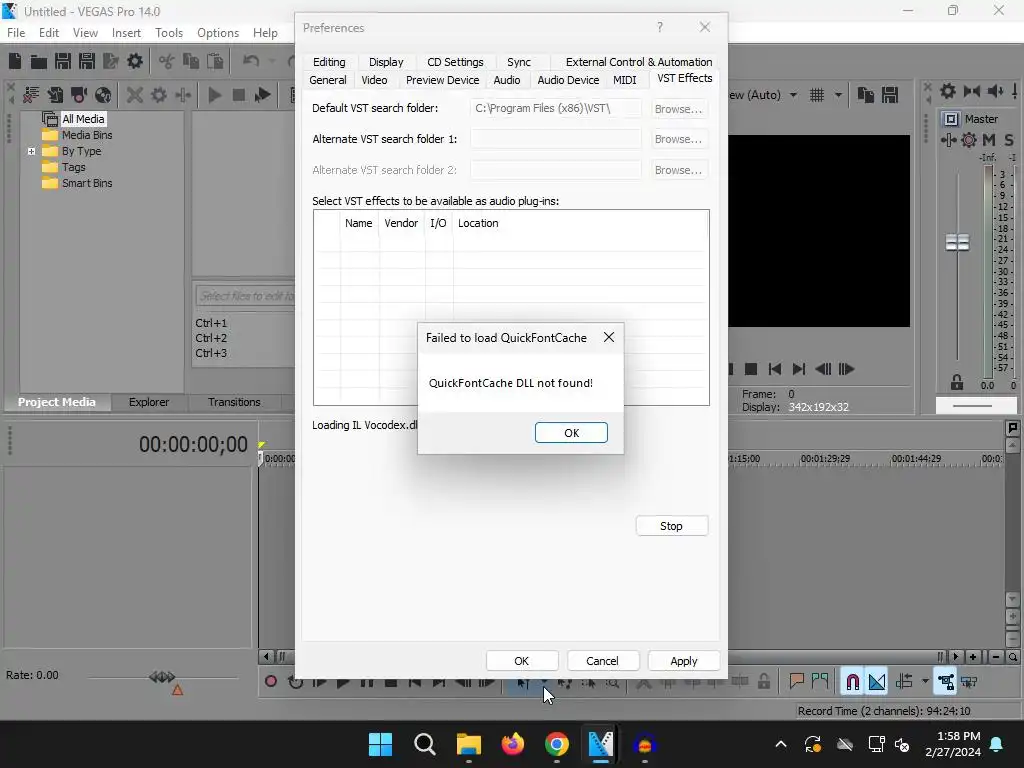Viewport: 1024px width, 768px height.
Task: Click the Dim Output speaker icon
Action: tap(995, 91)
